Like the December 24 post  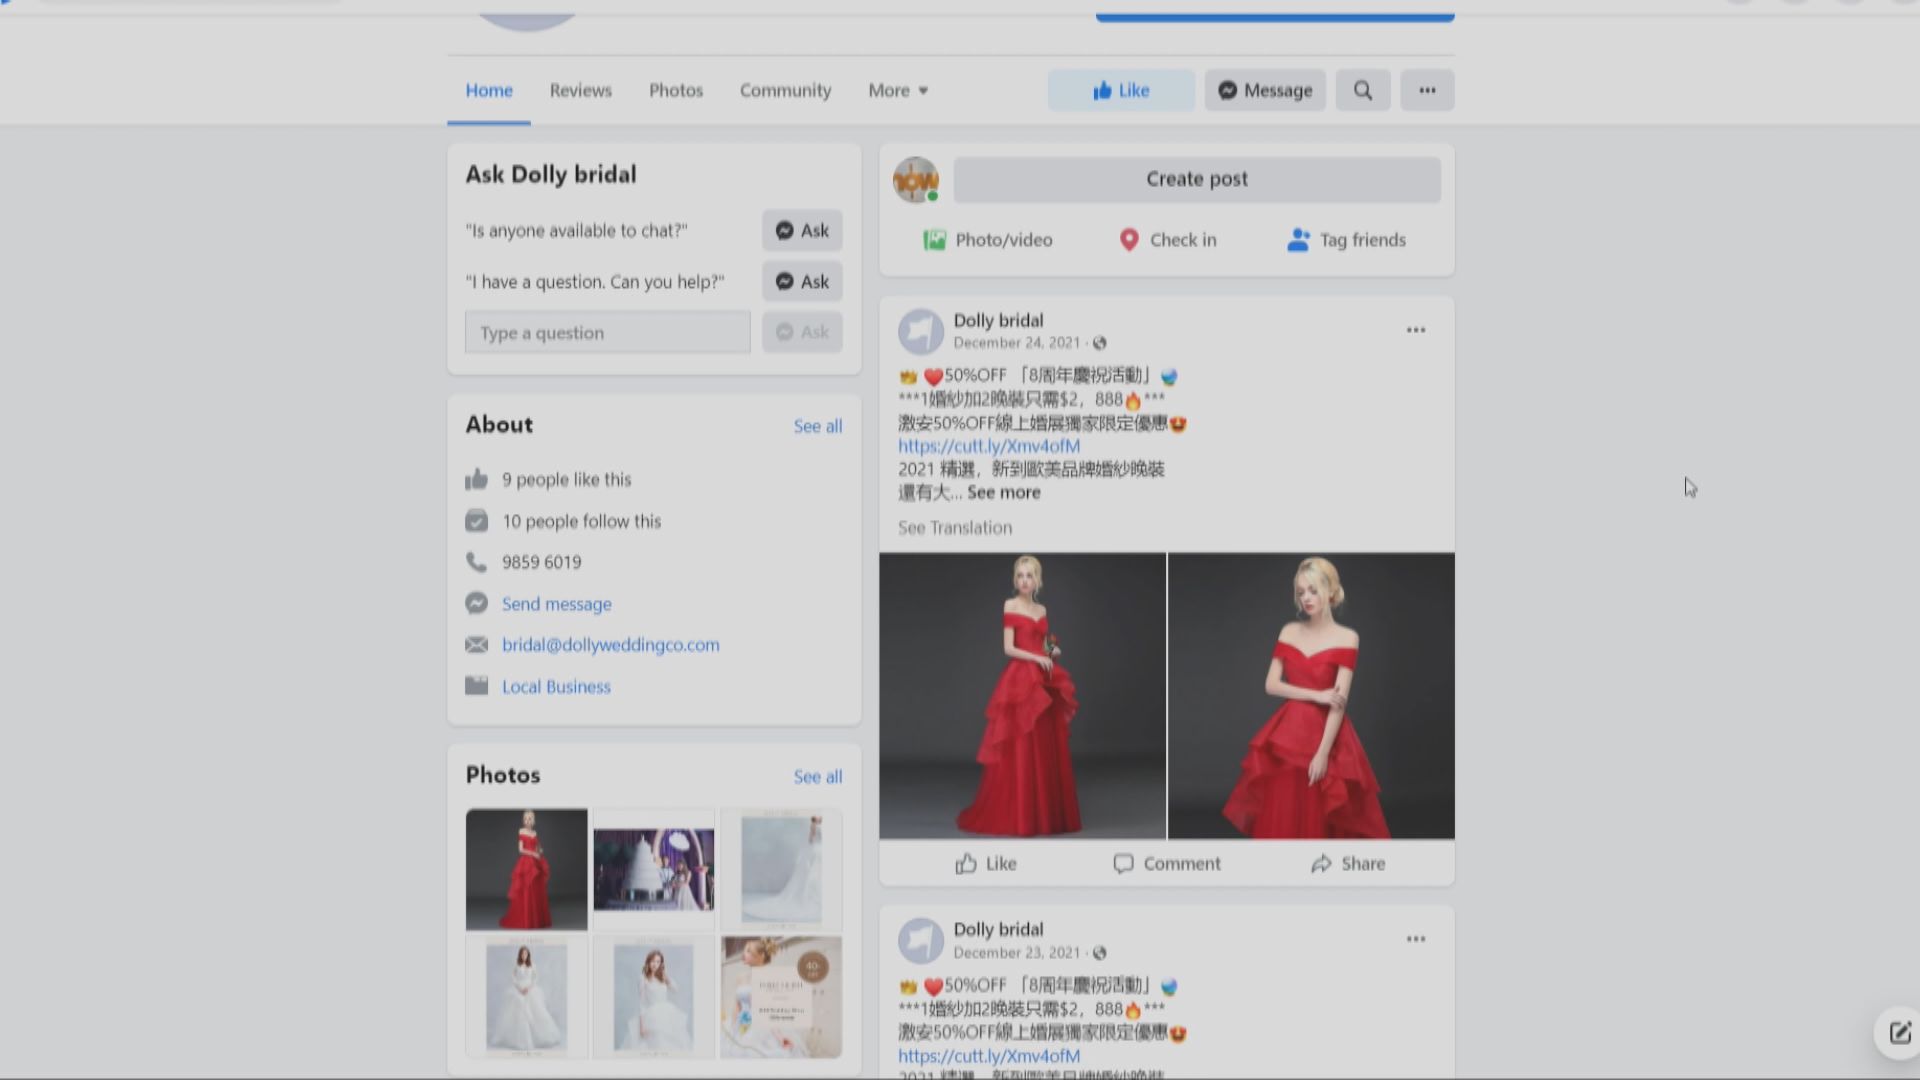pos(985,863)
